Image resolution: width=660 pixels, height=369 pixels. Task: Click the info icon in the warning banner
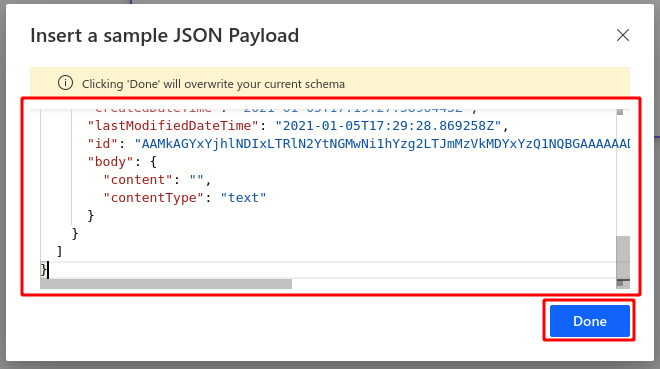(x=65, y=83)
